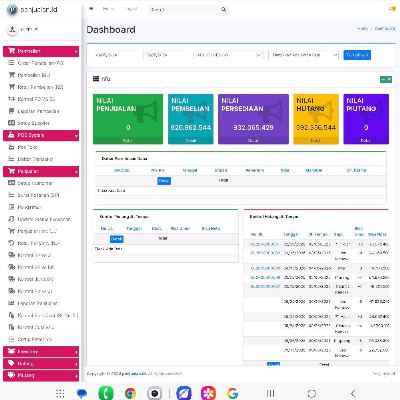Click the end date input field
This screenshot has width=400, height=400.
167,55
